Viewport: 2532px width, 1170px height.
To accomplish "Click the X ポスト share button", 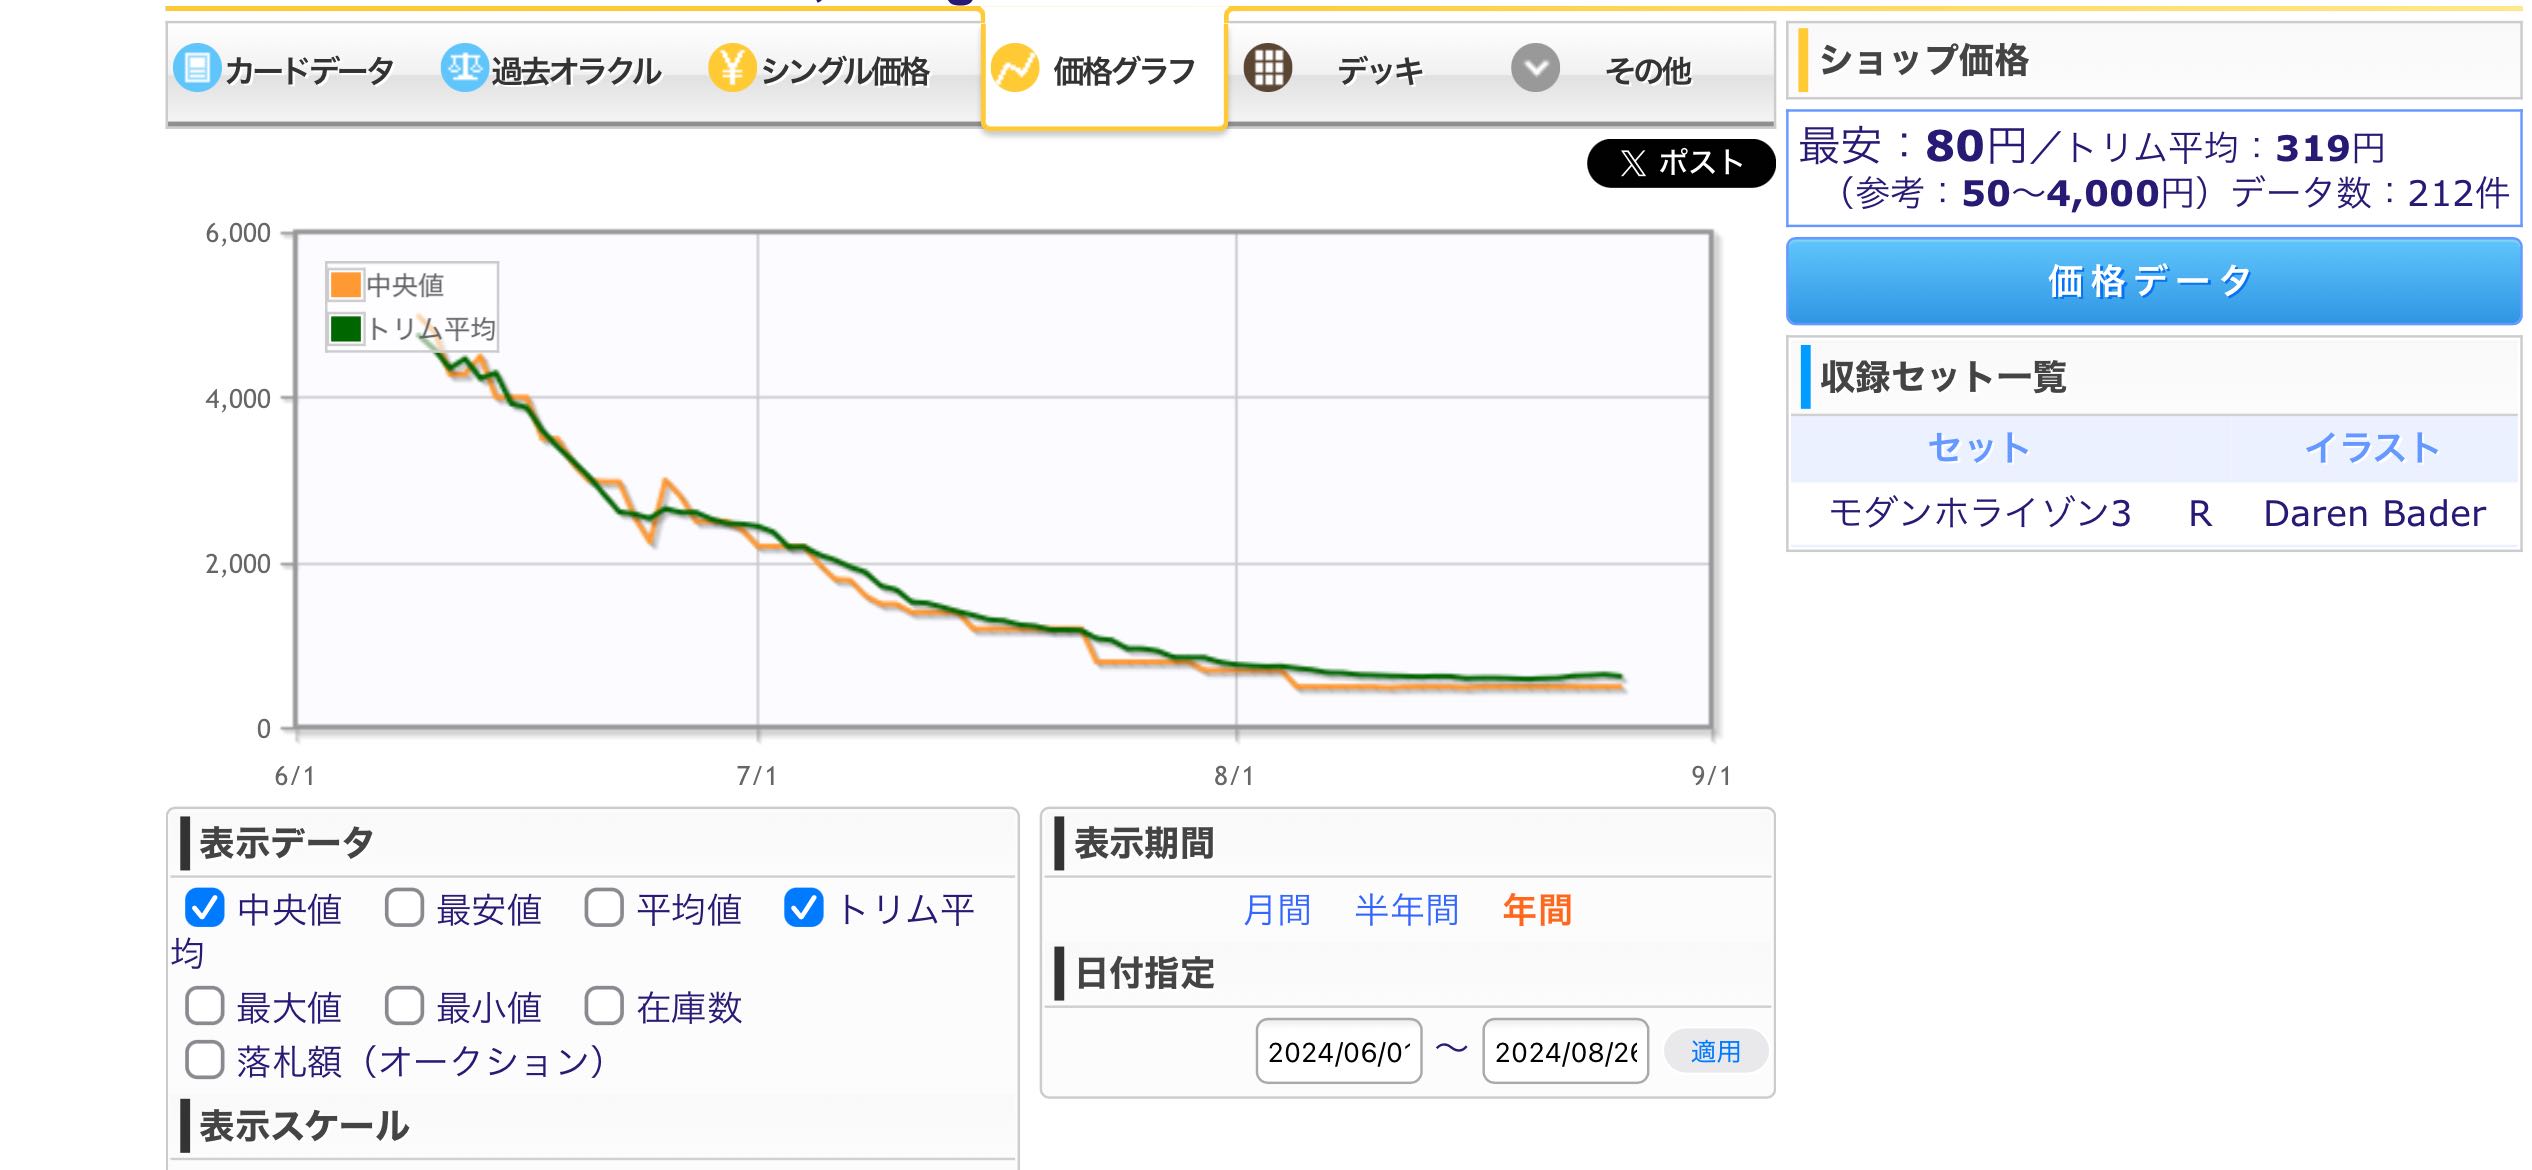I will point(1680,163).
